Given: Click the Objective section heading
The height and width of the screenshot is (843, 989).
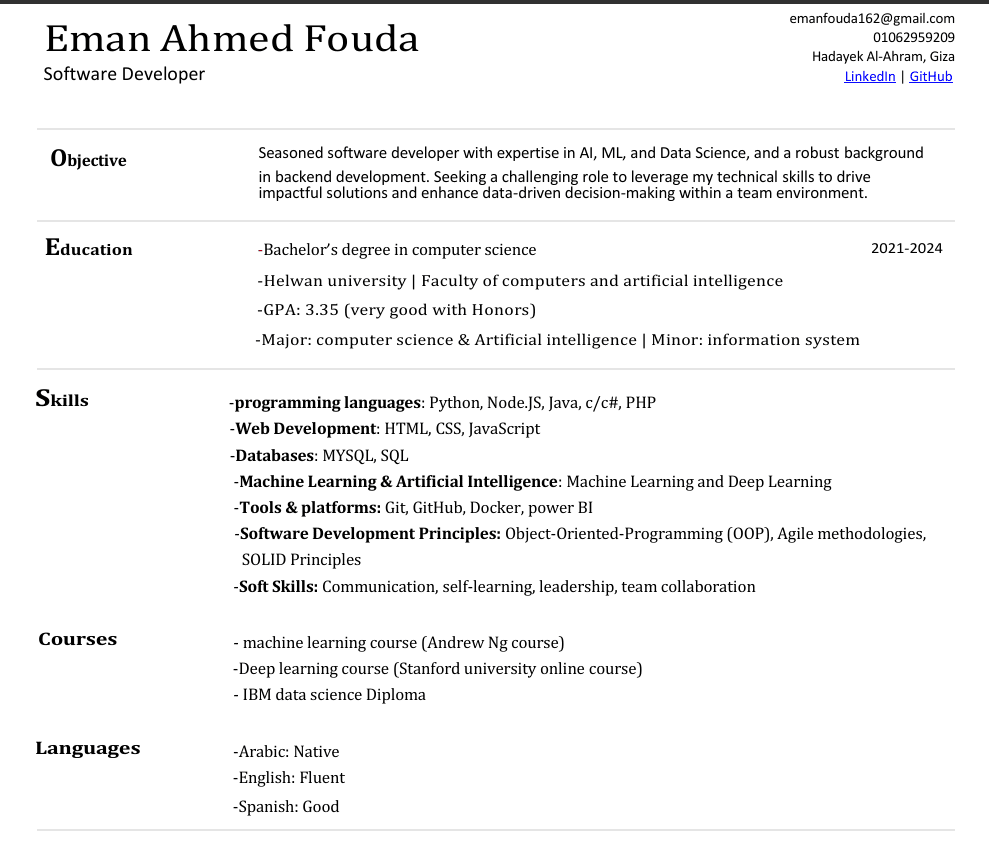Looking at the screenshot, I should pos(89,159).
